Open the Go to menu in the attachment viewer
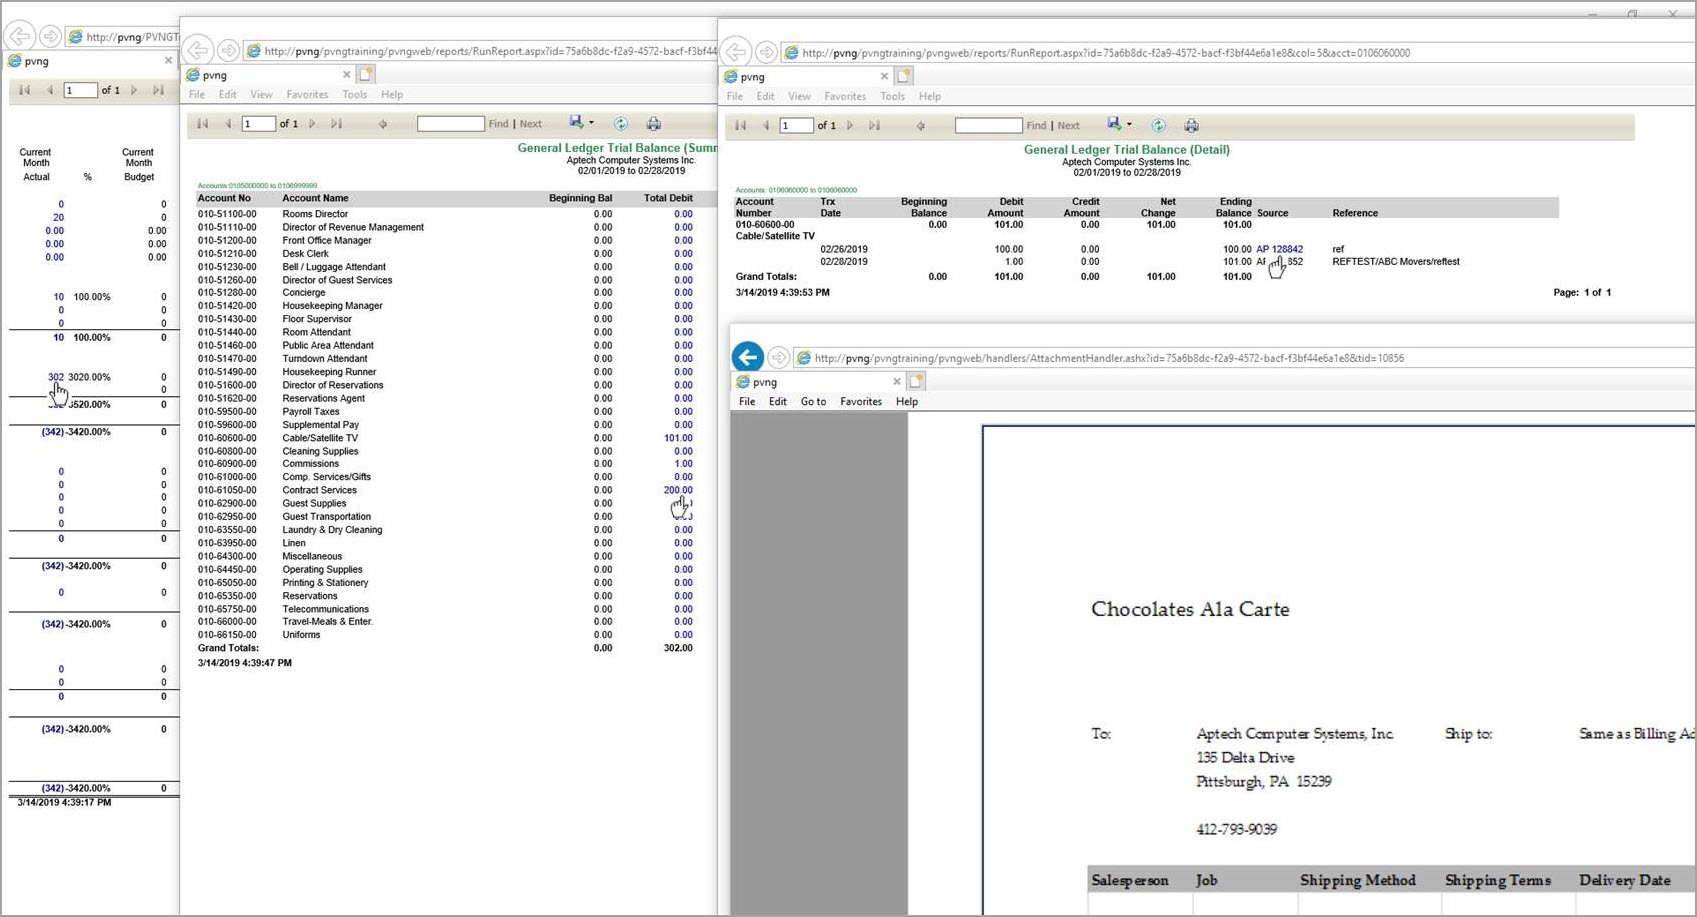Viewport: 1697px width, 917px height. click(x=813, y=401)
